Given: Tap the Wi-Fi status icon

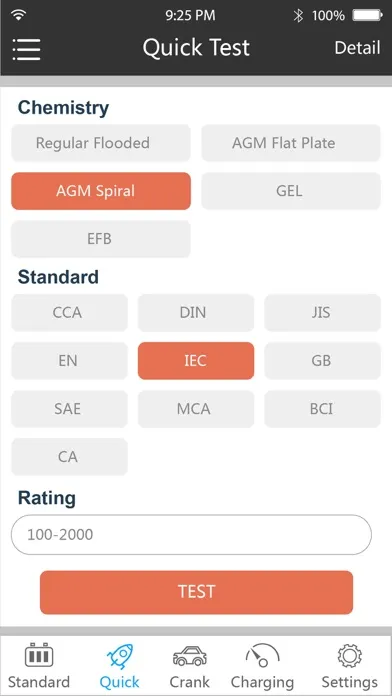Looking at the screenshot, I should [x=19, y=15].
